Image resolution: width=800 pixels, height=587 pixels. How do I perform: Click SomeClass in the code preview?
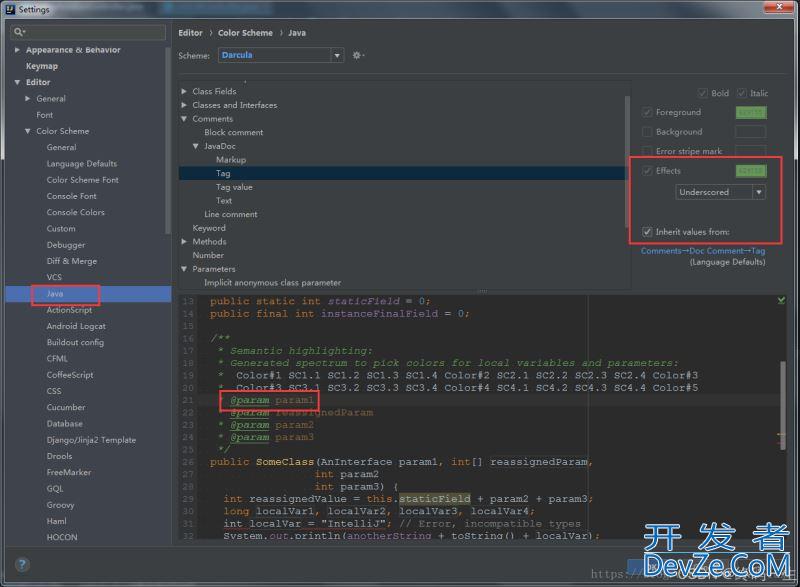point(285,462)
